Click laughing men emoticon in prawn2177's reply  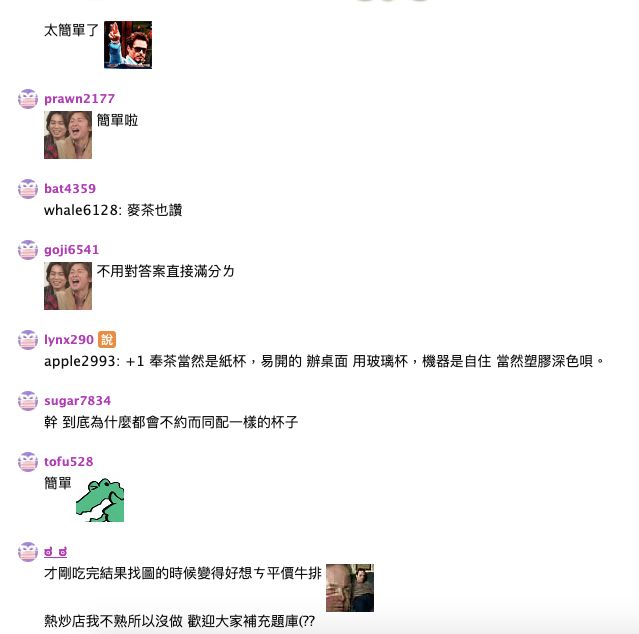68,135
